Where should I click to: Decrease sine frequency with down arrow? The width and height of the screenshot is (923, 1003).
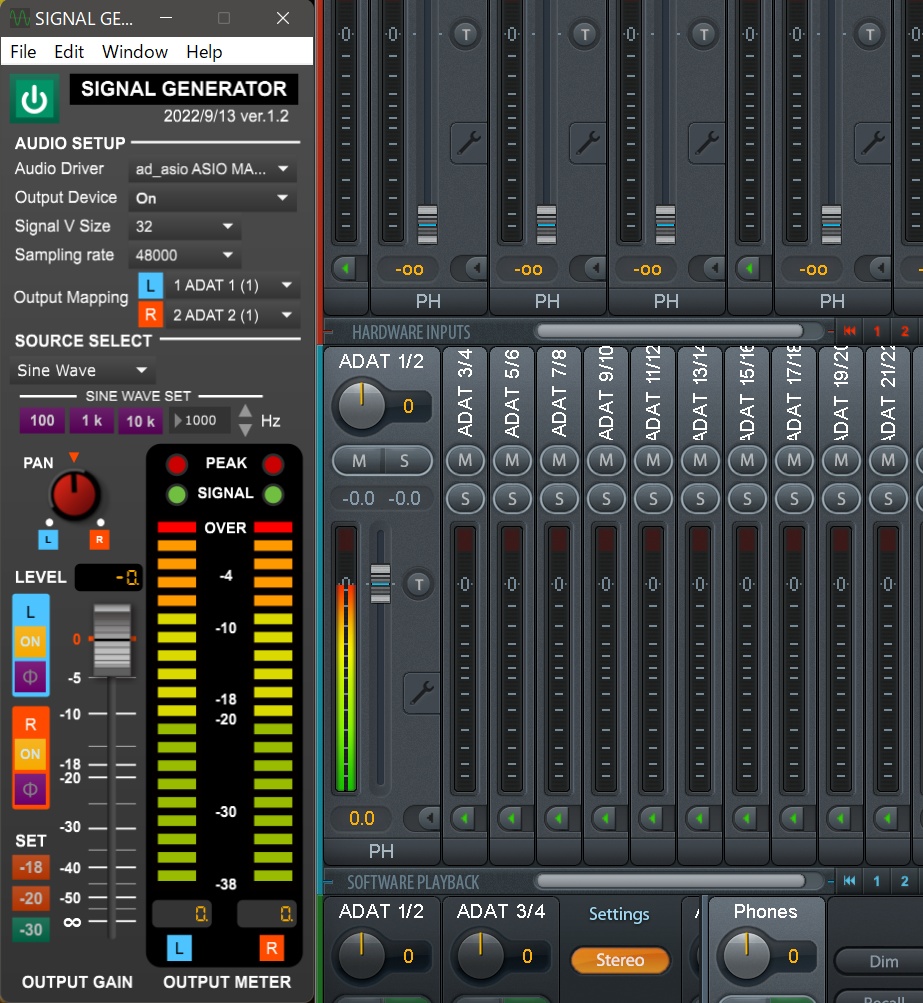click(x=246, y=430)
